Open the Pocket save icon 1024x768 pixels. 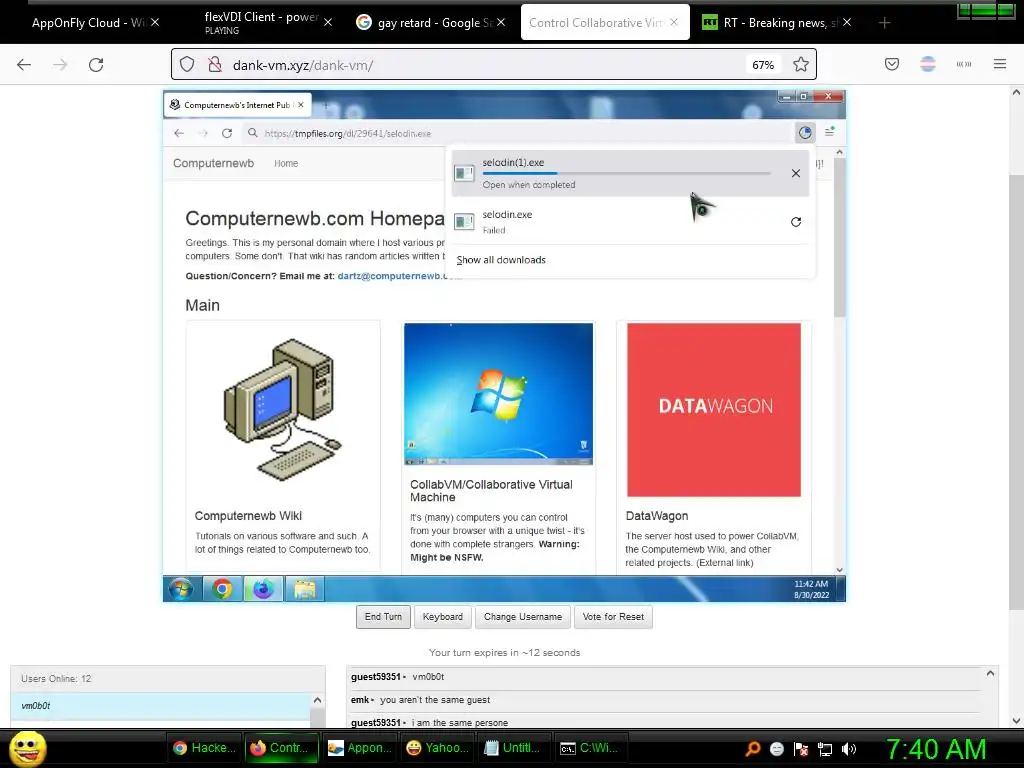(x=891, y=64)
